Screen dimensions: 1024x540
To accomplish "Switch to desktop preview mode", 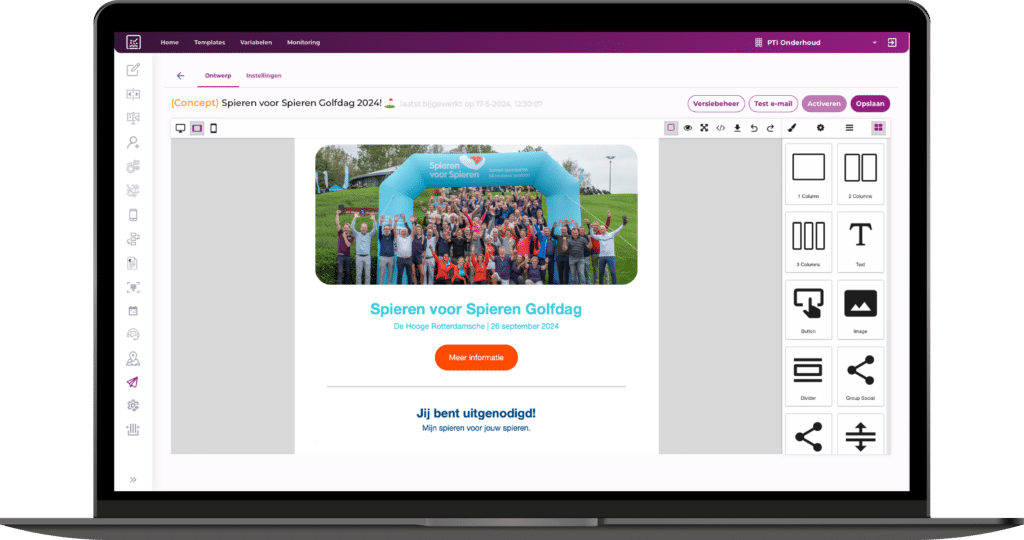I will (x=181, y=129).
